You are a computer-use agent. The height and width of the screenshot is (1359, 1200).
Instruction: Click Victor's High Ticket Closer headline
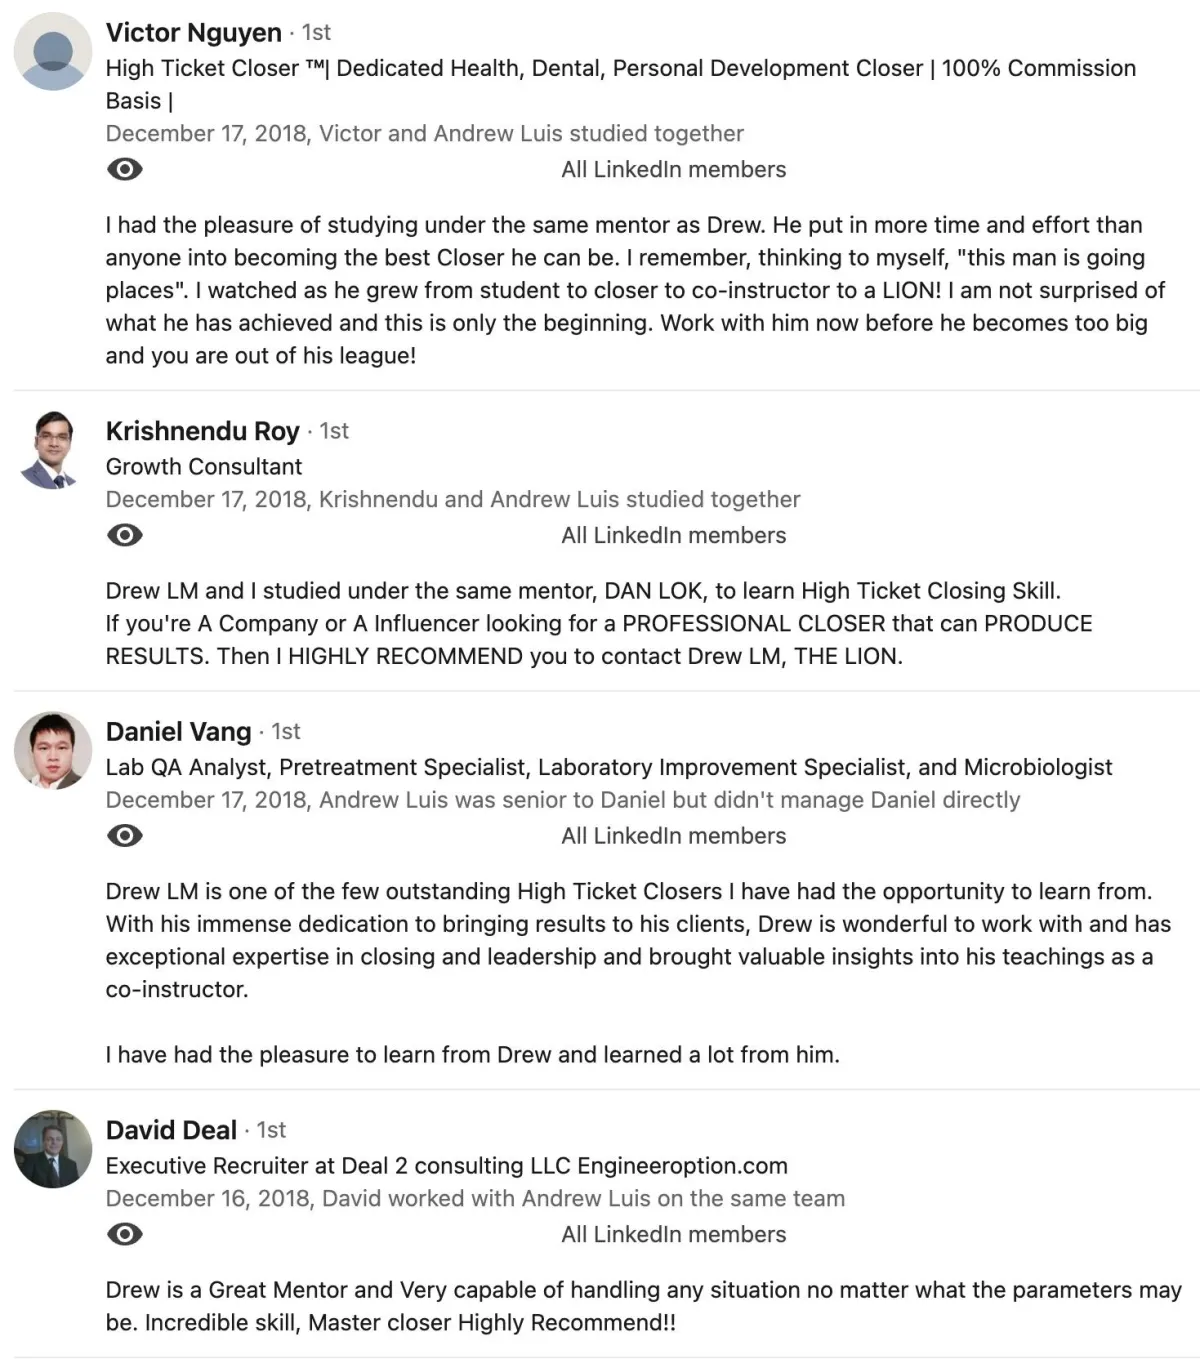[x=621, y=84]
